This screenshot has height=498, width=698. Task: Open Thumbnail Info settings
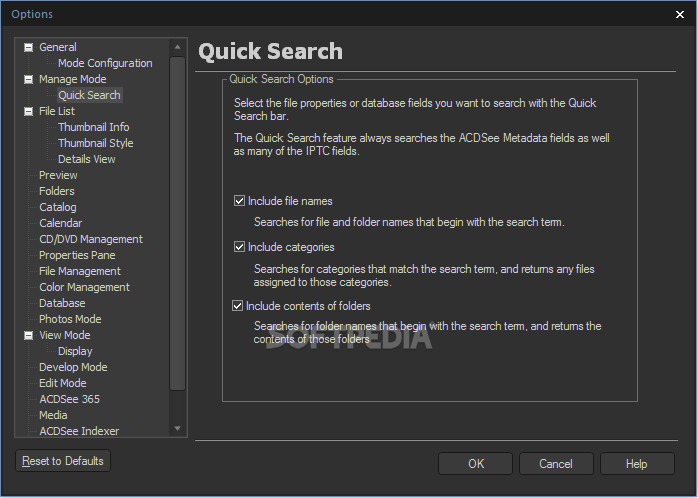tap(93, 127)
